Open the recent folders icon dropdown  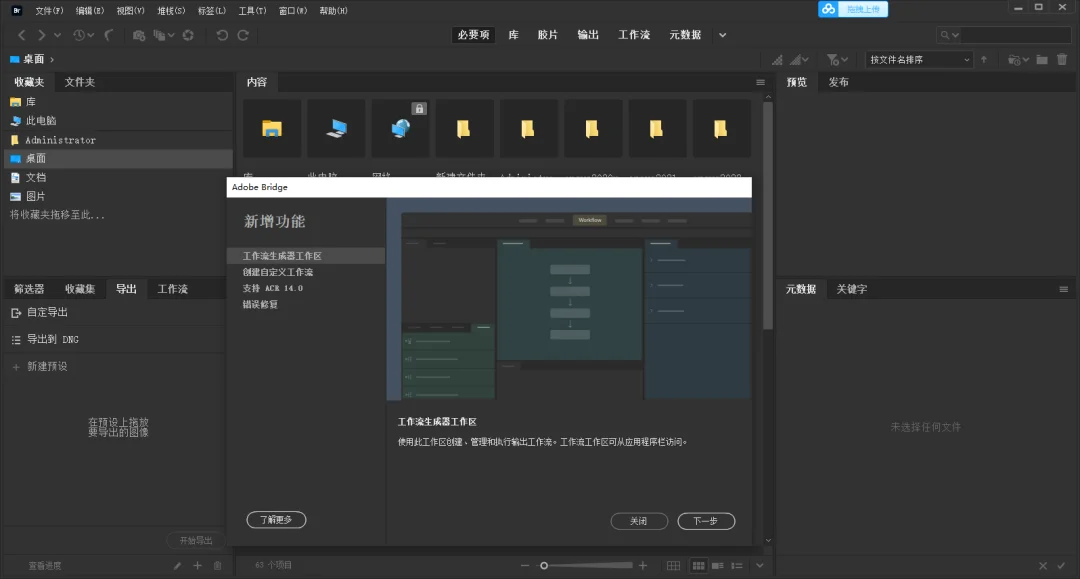[1019, 60]
